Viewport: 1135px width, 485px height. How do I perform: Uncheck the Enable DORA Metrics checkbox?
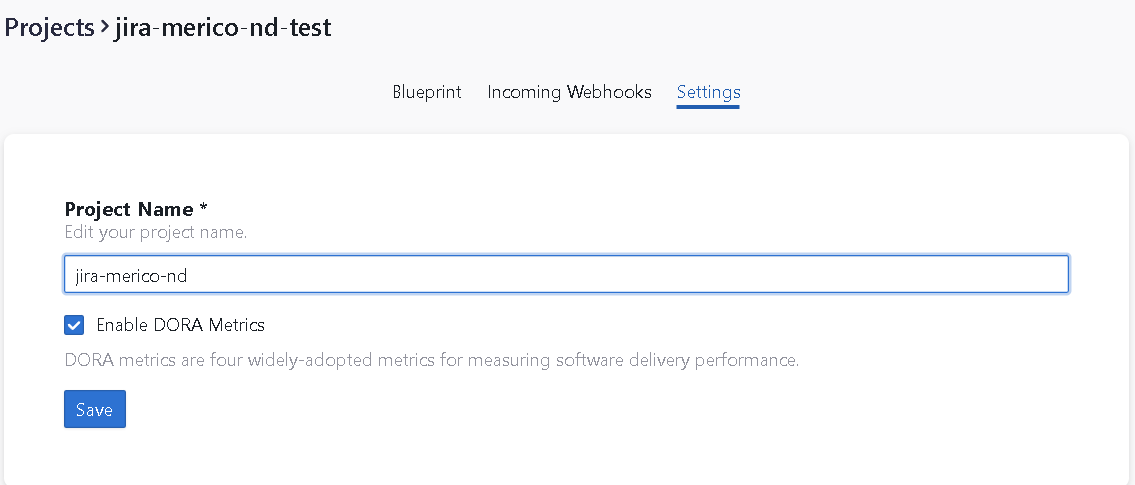[x=74, y=325]
